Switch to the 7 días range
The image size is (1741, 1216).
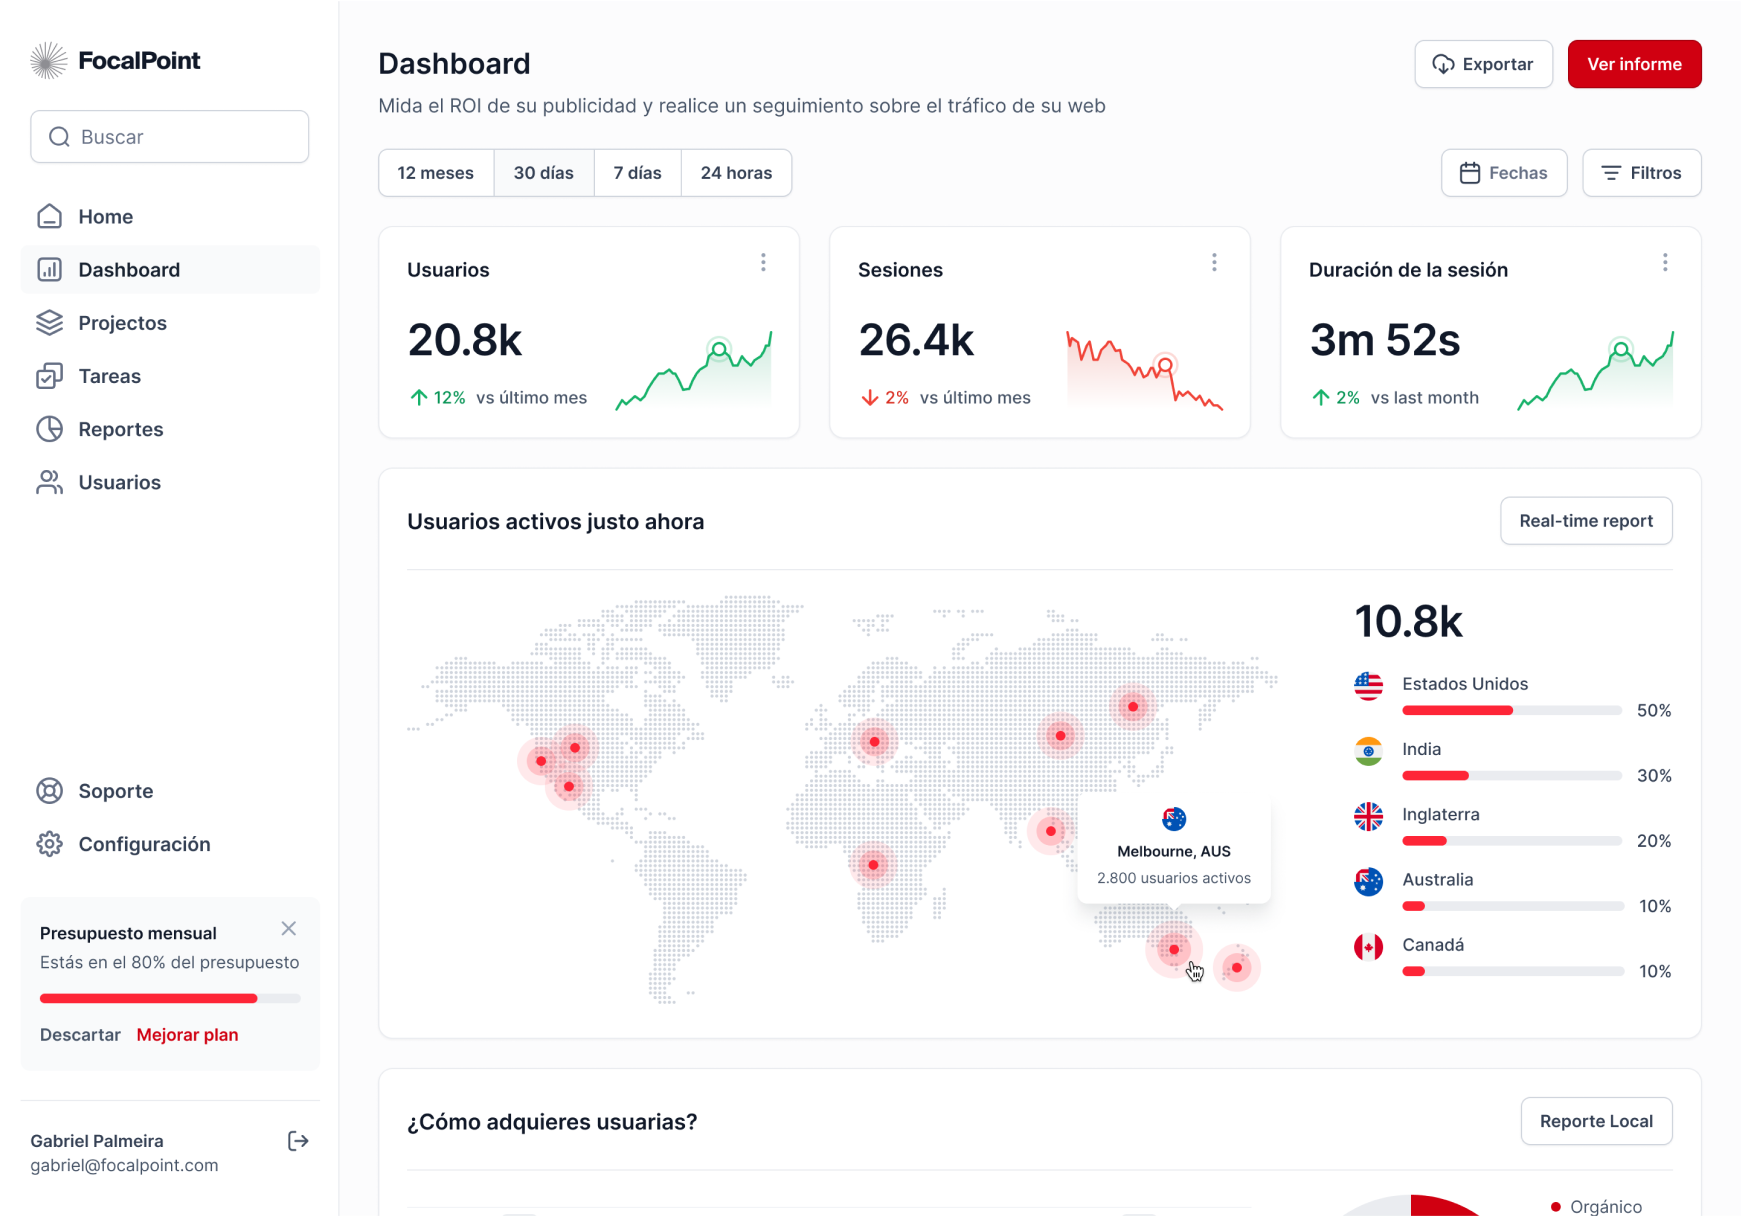637,173
